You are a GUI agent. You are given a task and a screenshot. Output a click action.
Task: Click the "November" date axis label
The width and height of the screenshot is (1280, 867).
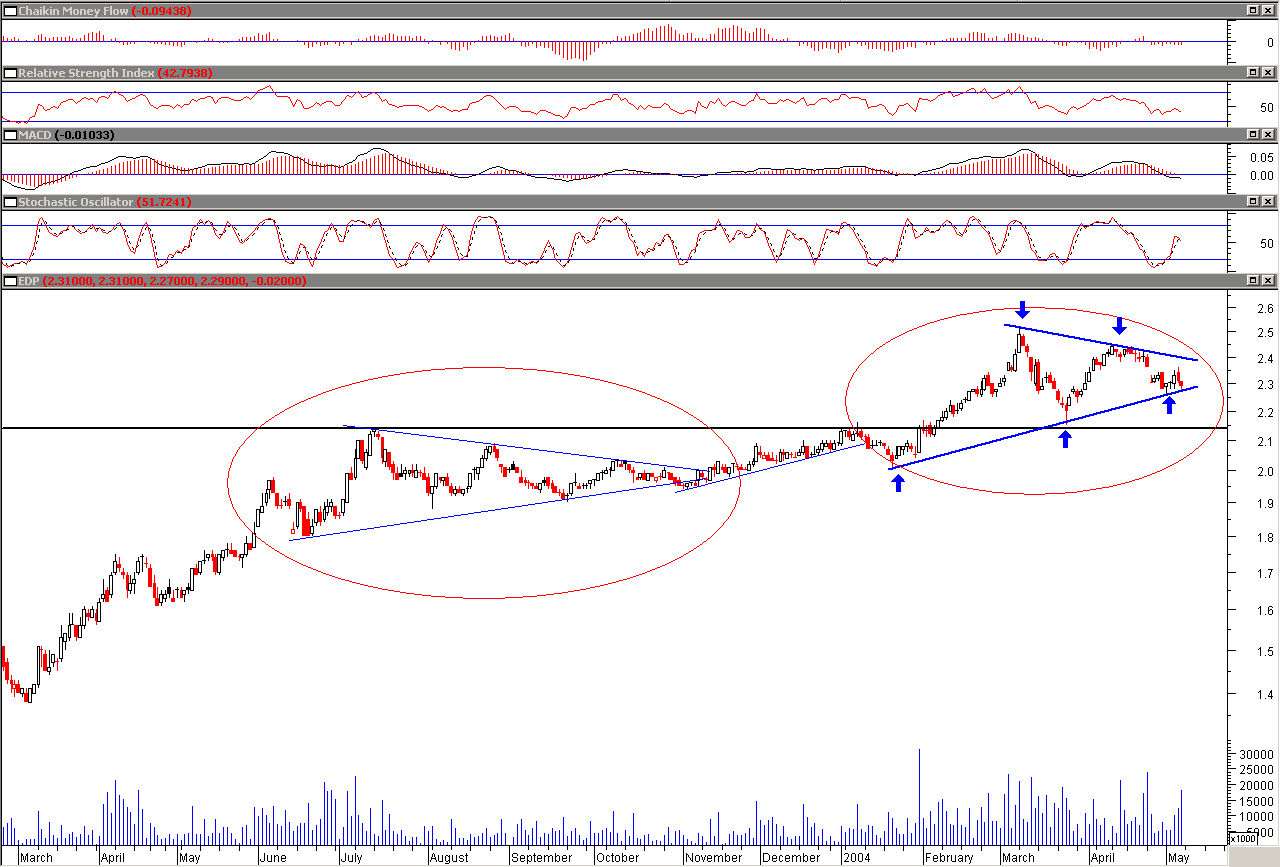click(x=714, y=858)
